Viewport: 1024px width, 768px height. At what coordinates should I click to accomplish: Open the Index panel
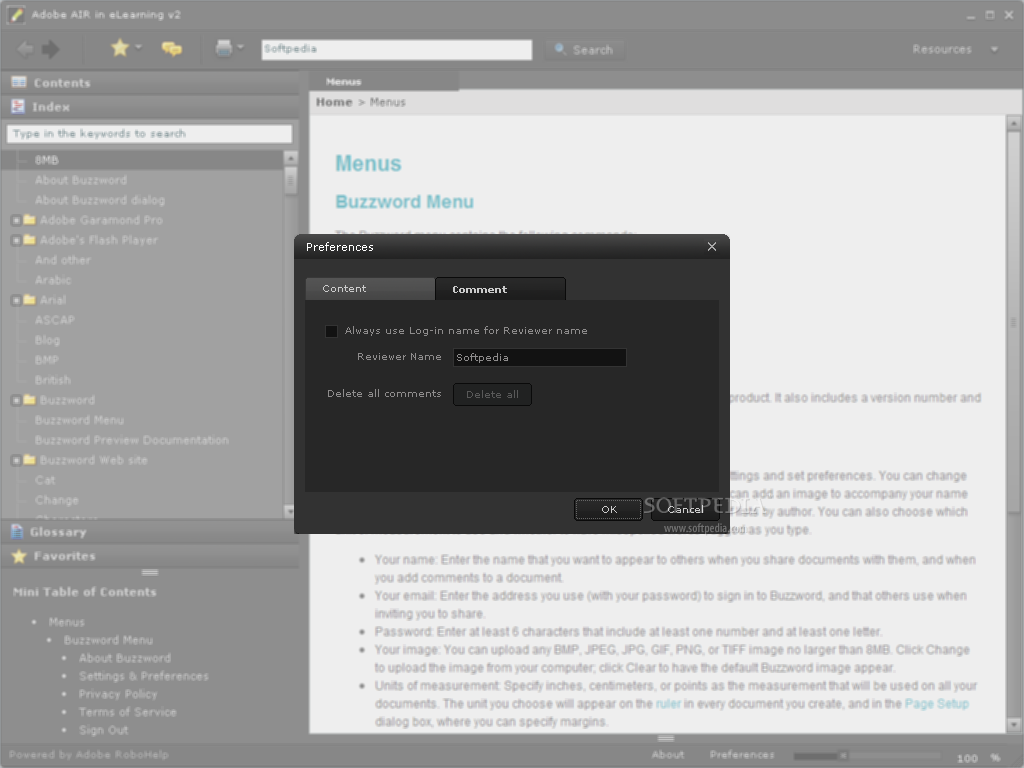tap(150, 107)
